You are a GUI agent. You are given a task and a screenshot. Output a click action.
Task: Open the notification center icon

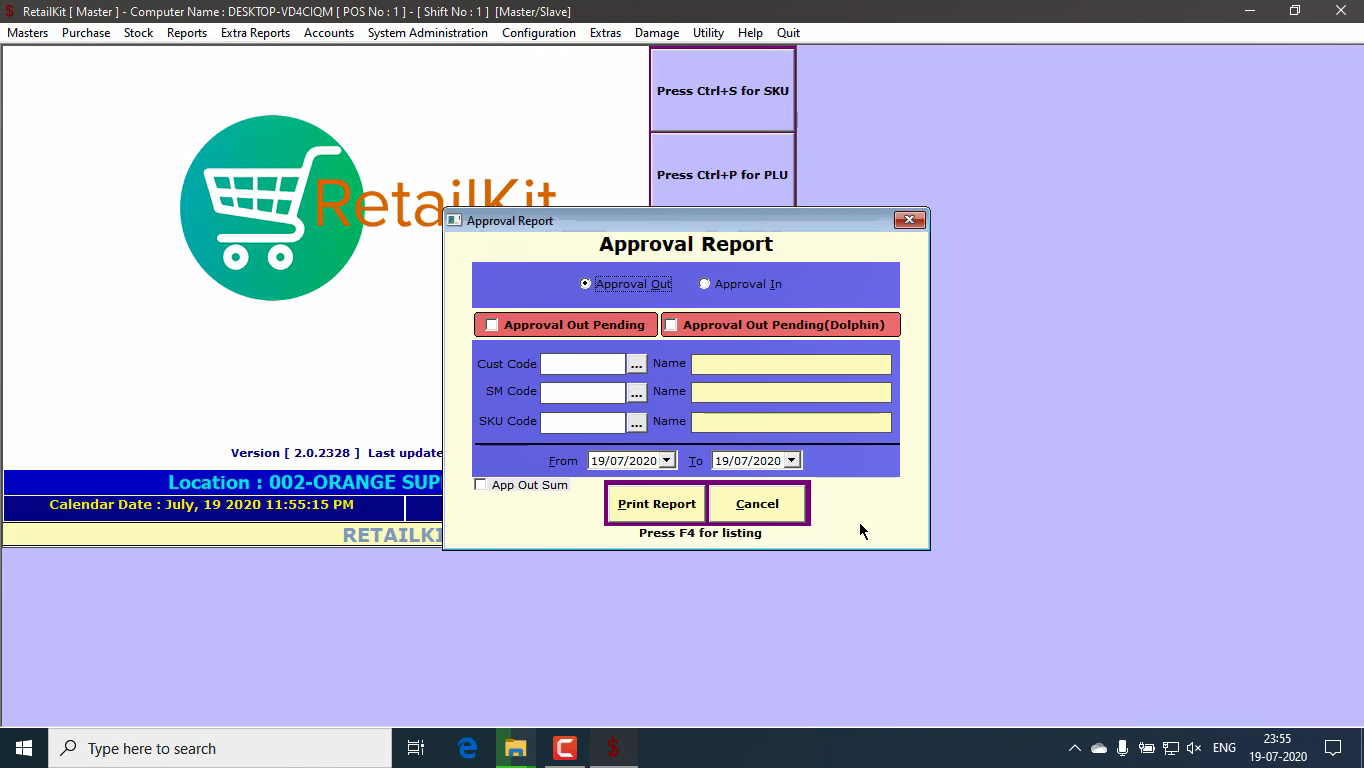pyautogui.click(x=1333, y=748)
